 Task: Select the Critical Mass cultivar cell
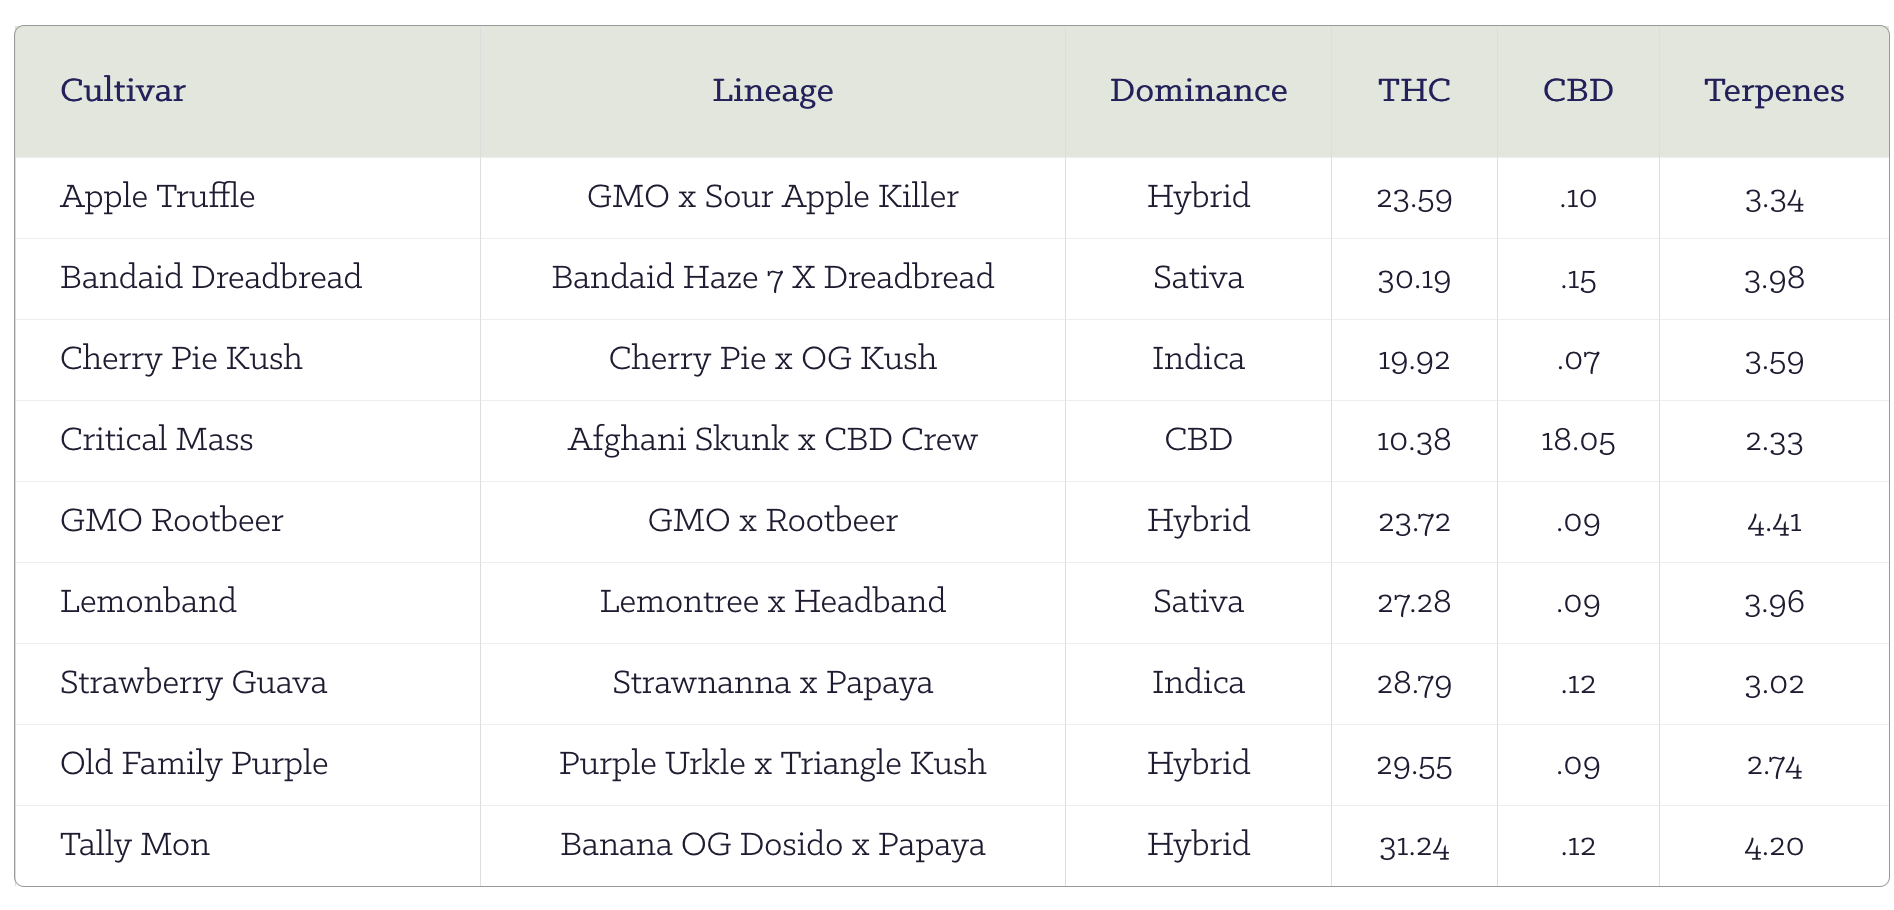pyautogui.click(x=157, y=440)
